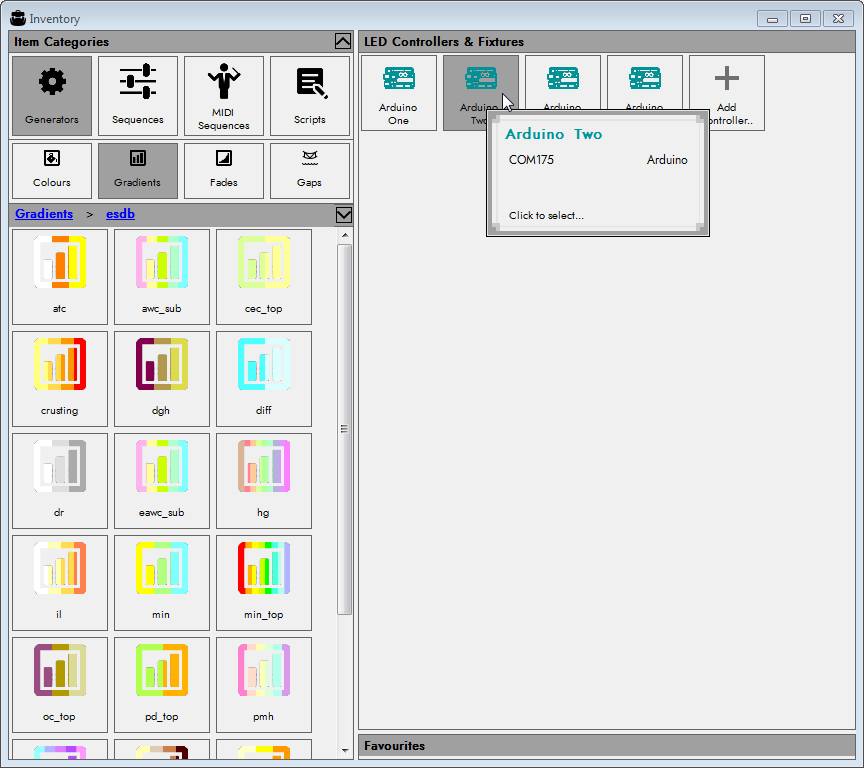
Task: Click COM175 text in Arduino Two tooltip
Action: 531,160
